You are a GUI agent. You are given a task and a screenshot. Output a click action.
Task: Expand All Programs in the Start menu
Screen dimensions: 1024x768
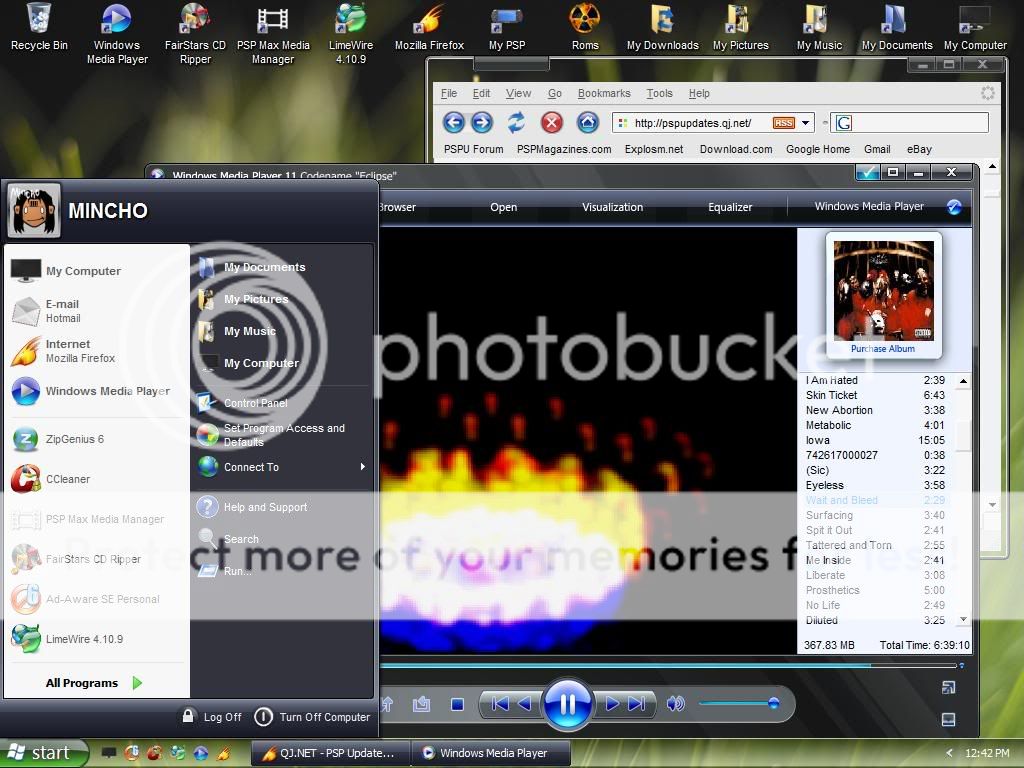click(x=94, y=683)
